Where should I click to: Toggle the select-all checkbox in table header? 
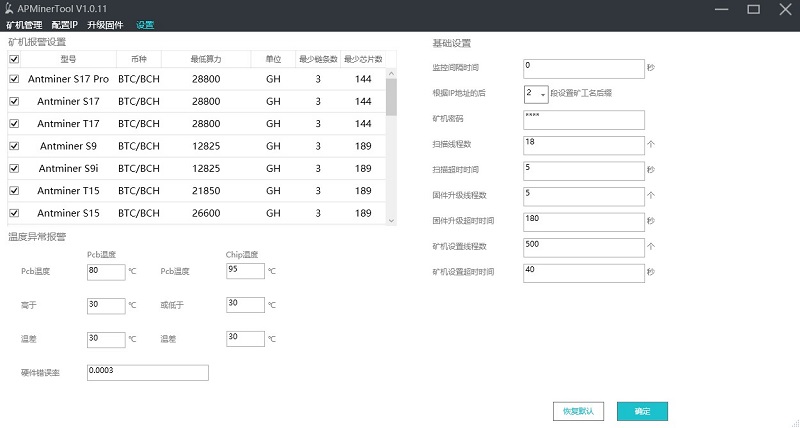click(x=14, y=59)
